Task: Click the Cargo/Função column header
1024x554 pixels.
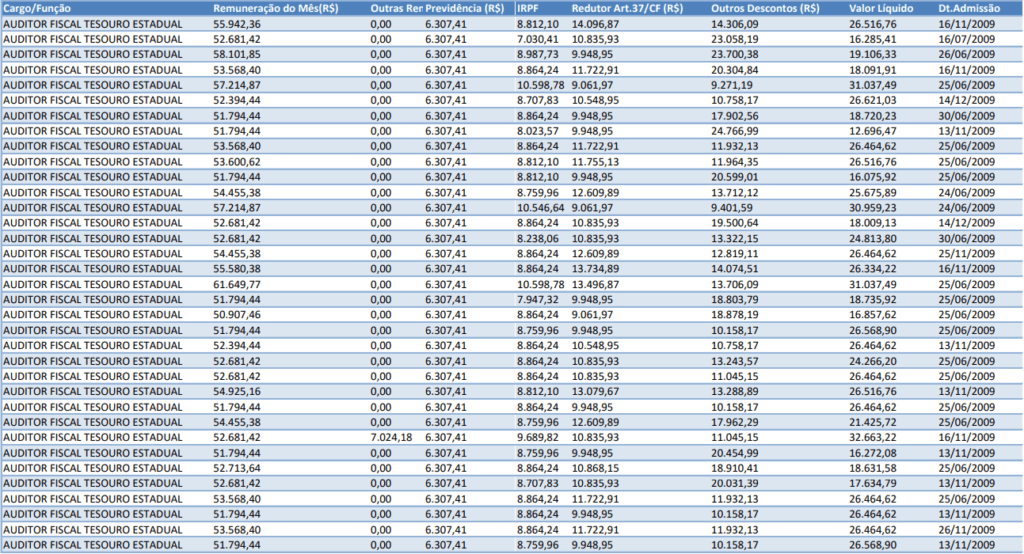Action: click(x=41, y=8)
